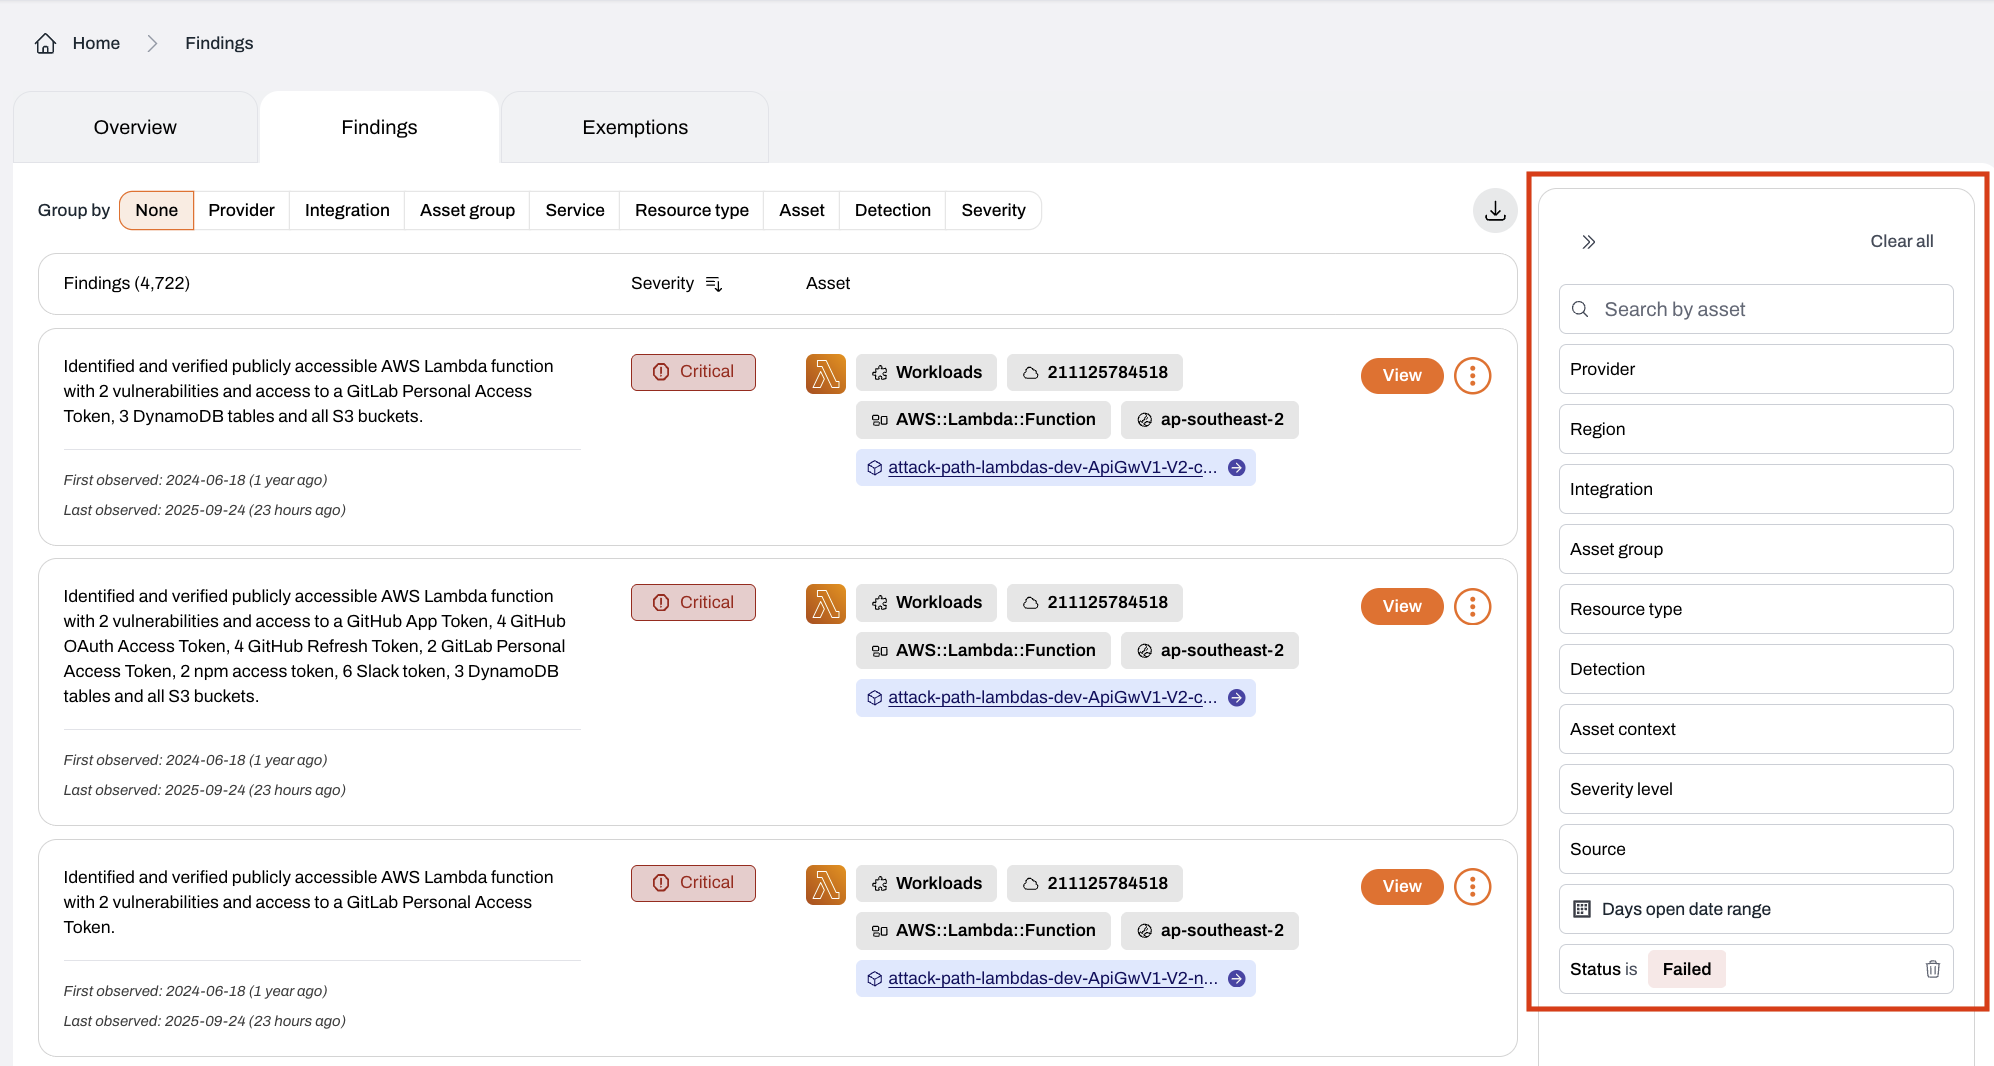Open the Days open date range picker
1994x1066 pixels.
click(x=1756, y=909)
